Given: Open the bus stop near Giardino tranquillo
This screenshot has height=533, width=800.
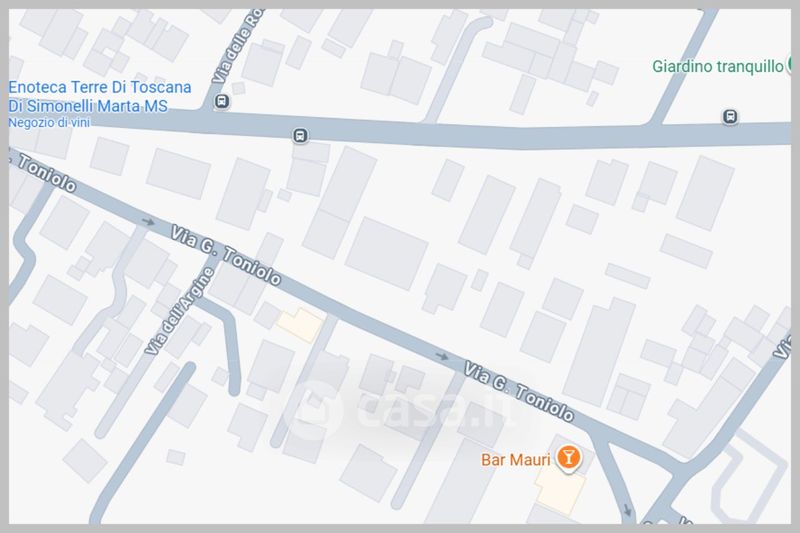Looking at the screenshot, I should [730, 116].
